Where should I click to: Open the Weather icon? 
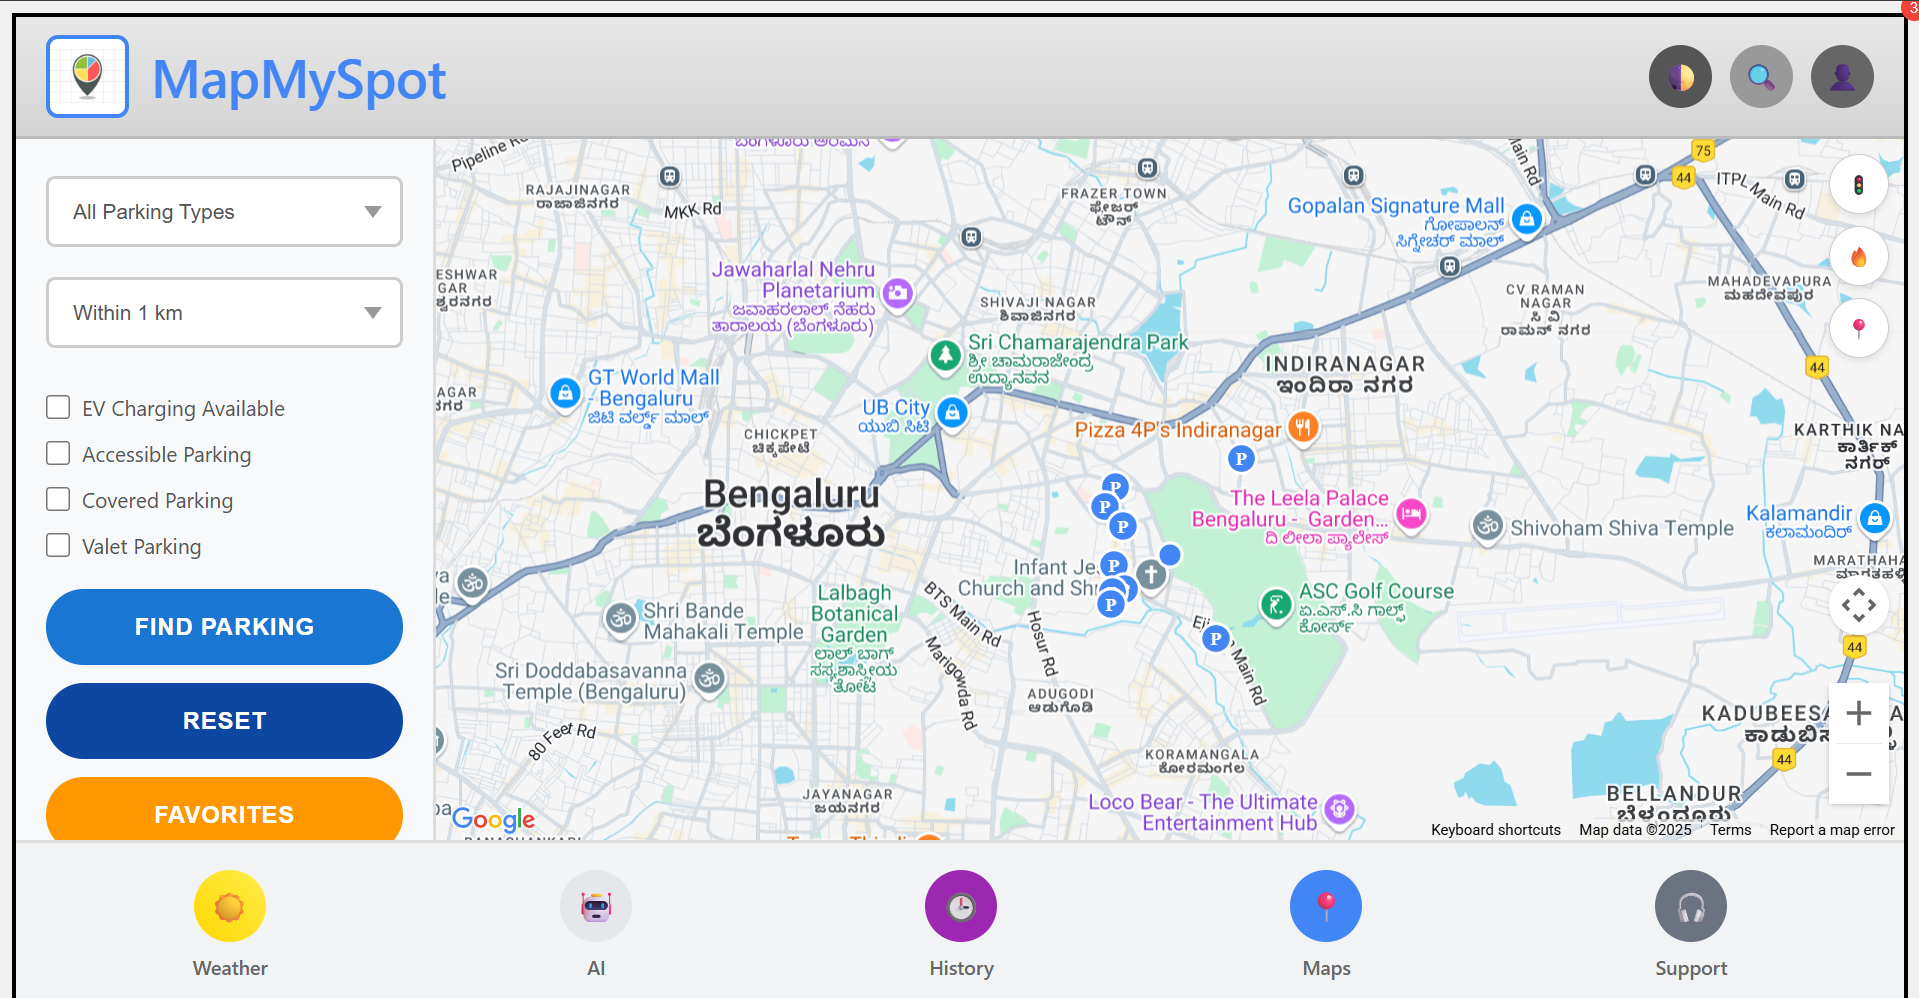click(x=230, y=906)
